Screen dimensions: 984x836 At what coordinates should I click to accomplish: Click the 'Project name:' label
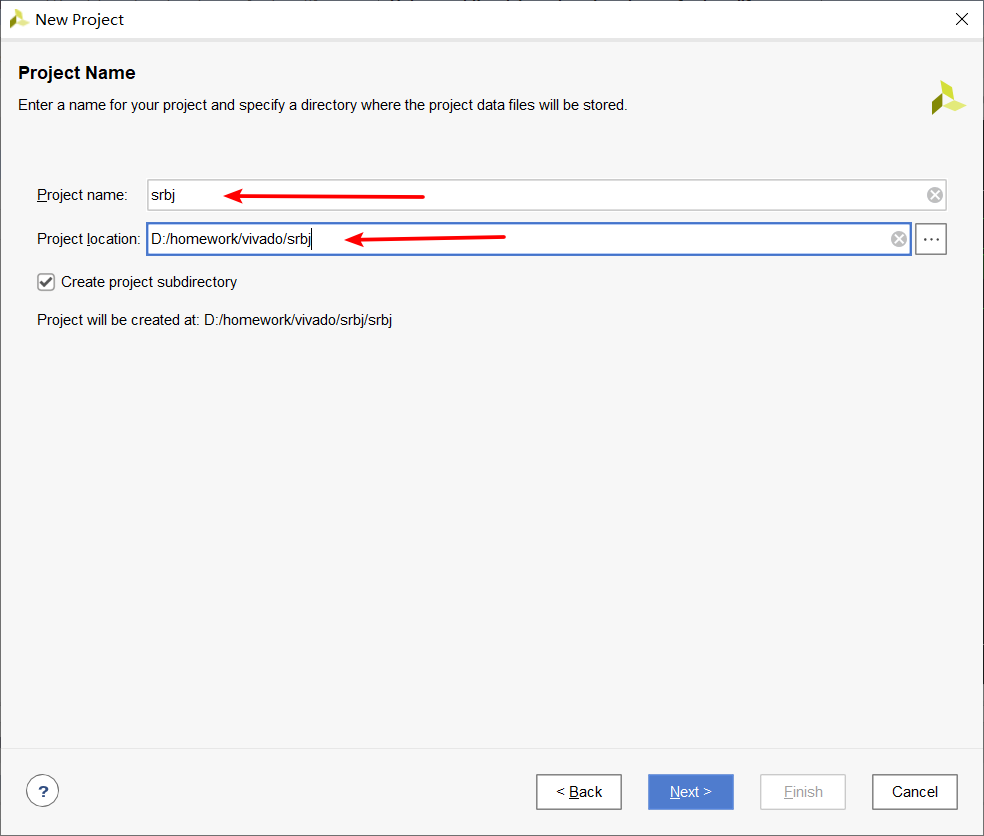coord(82,195)
